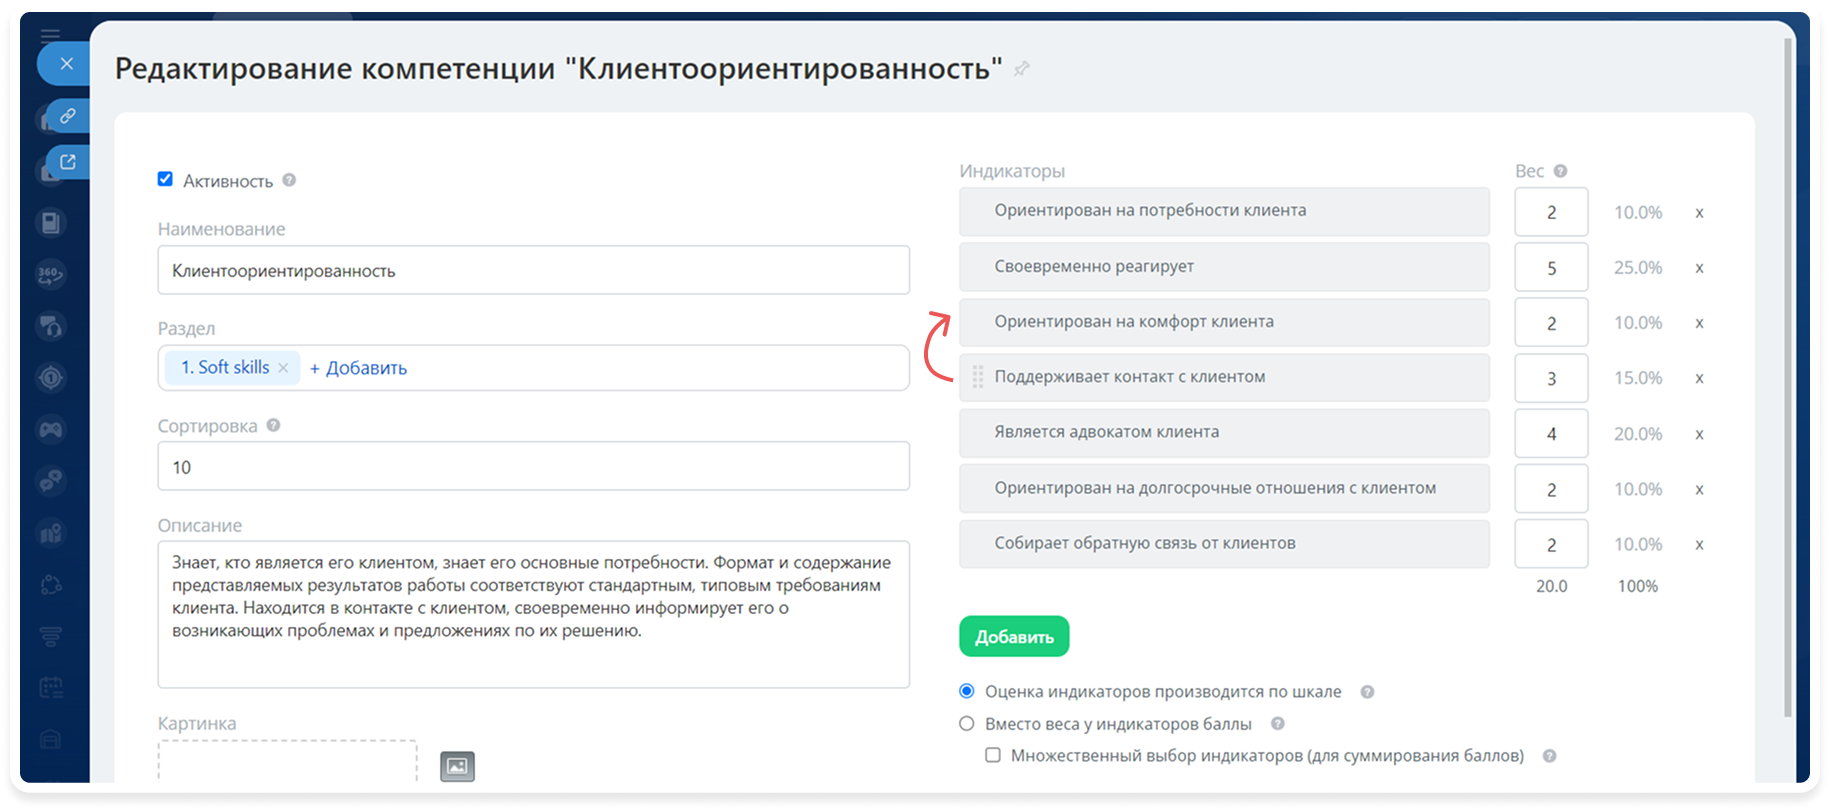
Task: Focus the Сортировка field with 10
Action: pyautogui.click(x=533, y=466)
